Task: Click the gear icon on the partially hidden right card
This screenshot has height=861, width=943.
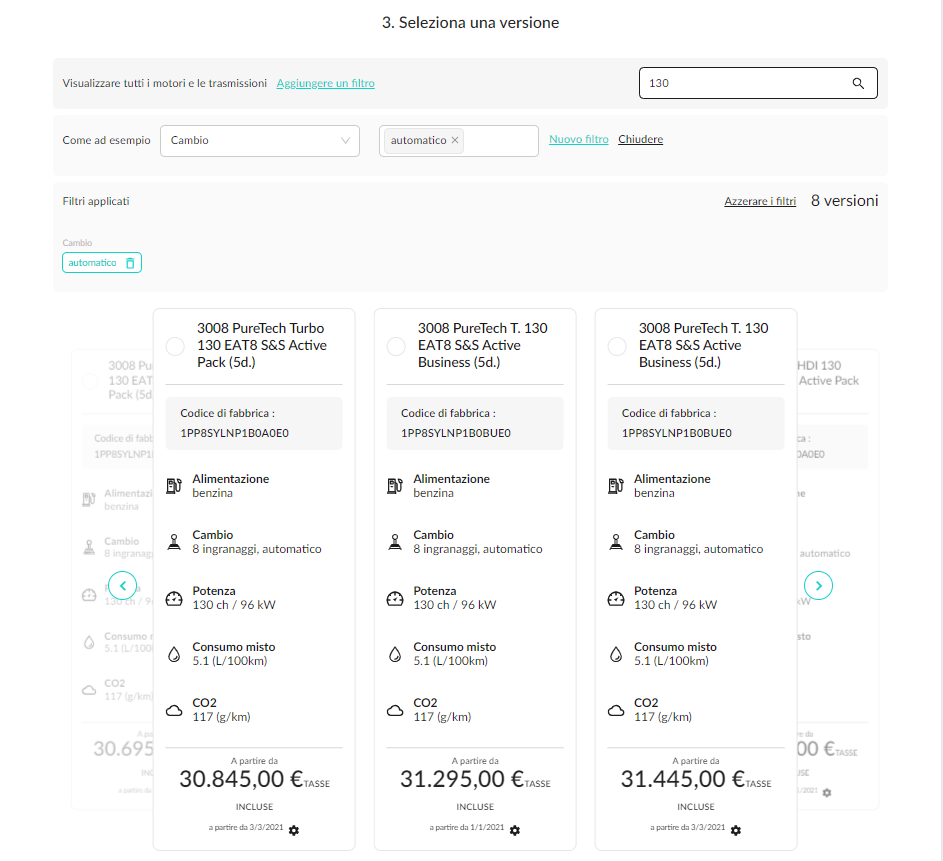Action: point(827,793)
